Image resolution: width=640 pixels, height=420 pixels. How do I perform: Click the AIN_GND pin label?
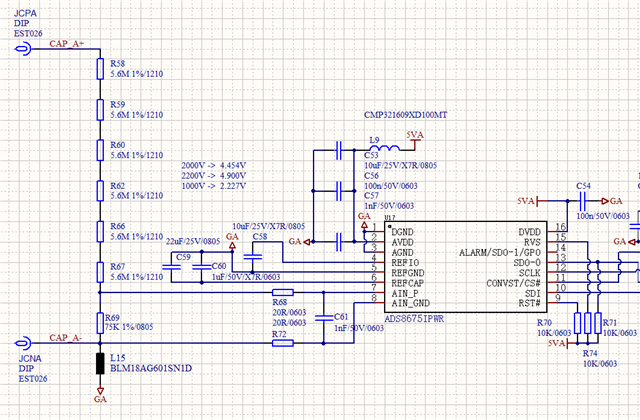point(410,303)
